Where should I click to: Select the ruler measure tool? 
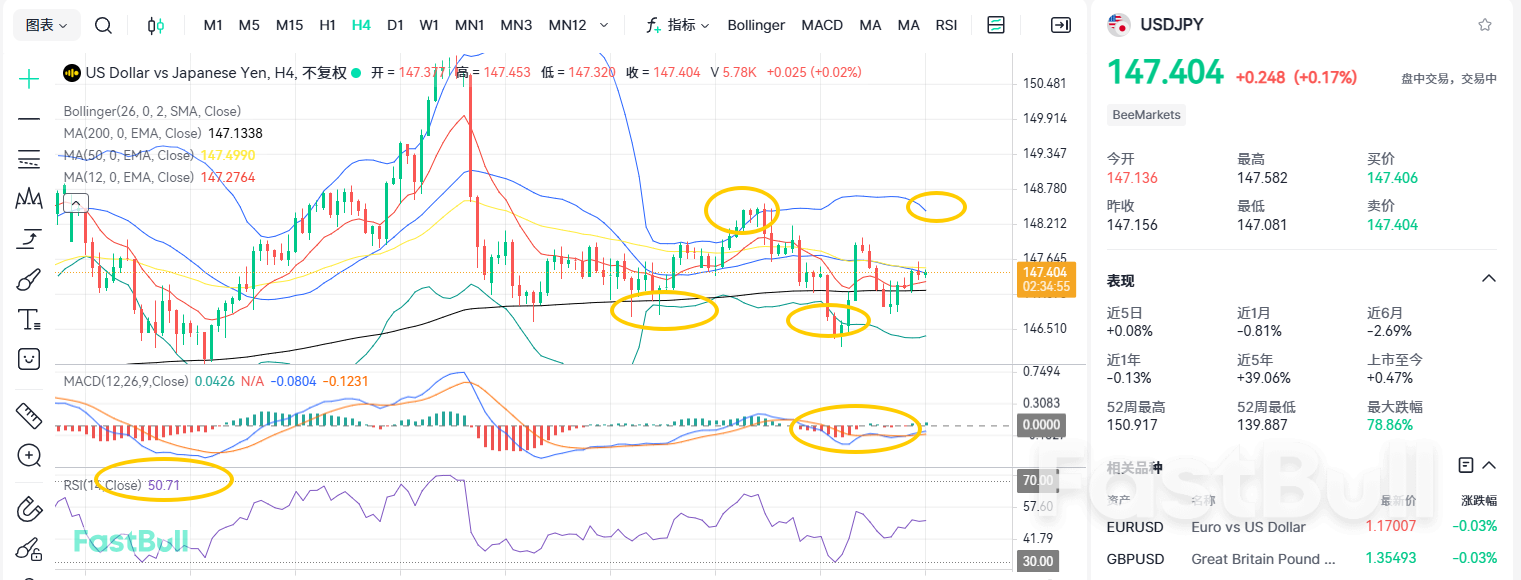29,415
